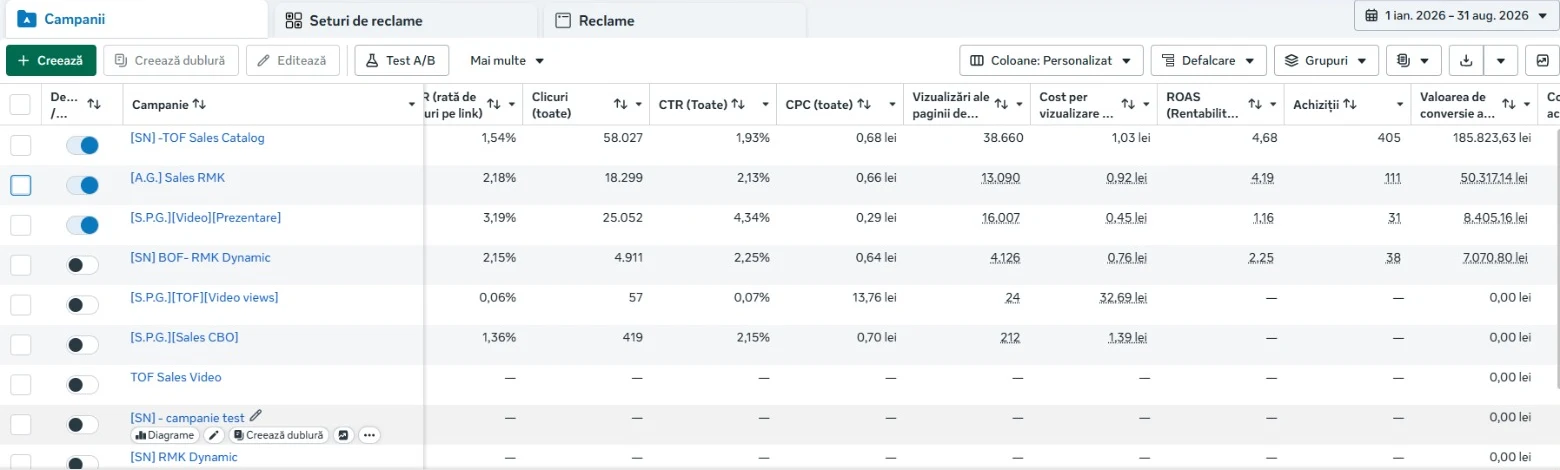
Task: Click the green Creează button
Action: (51, 60)
